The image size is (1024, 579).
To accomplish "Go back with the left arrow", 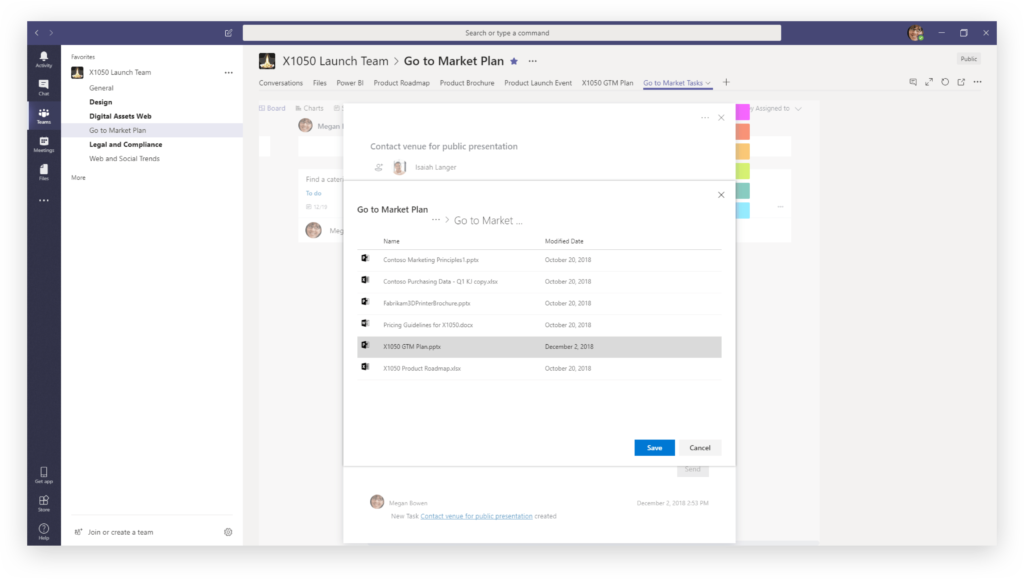I will [x=37, y=33].
